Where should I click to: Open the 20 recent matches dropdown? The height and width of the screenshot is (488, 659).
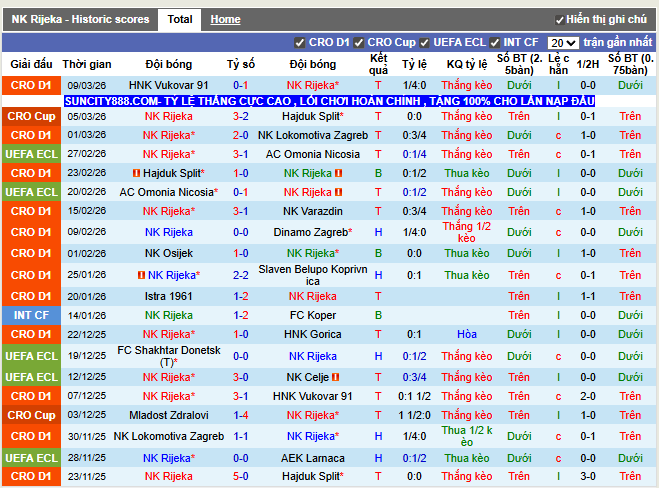563,43
